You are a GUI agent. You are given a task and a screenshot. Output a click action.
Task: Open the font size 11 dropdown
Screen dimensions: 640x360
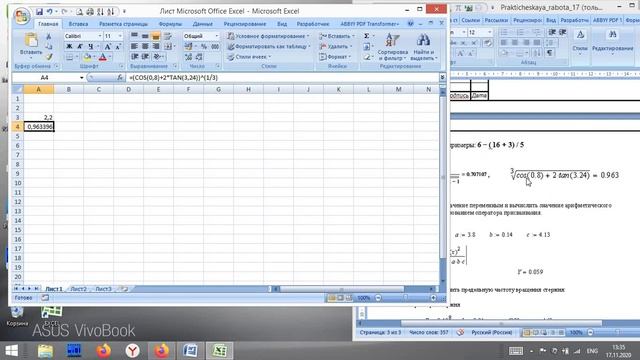pyautogui.click(x=120, y=36)
